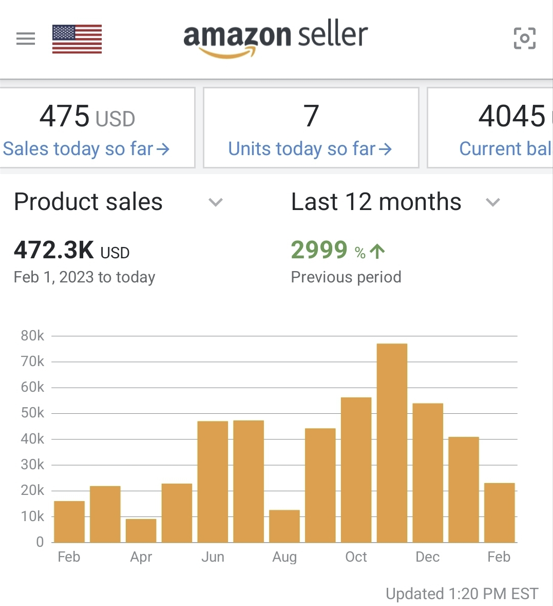Screen dimensions: 553x606
Task: Expand the Product sales dropdown chevron
Action: pyautogui.click(x=215, y=202)
